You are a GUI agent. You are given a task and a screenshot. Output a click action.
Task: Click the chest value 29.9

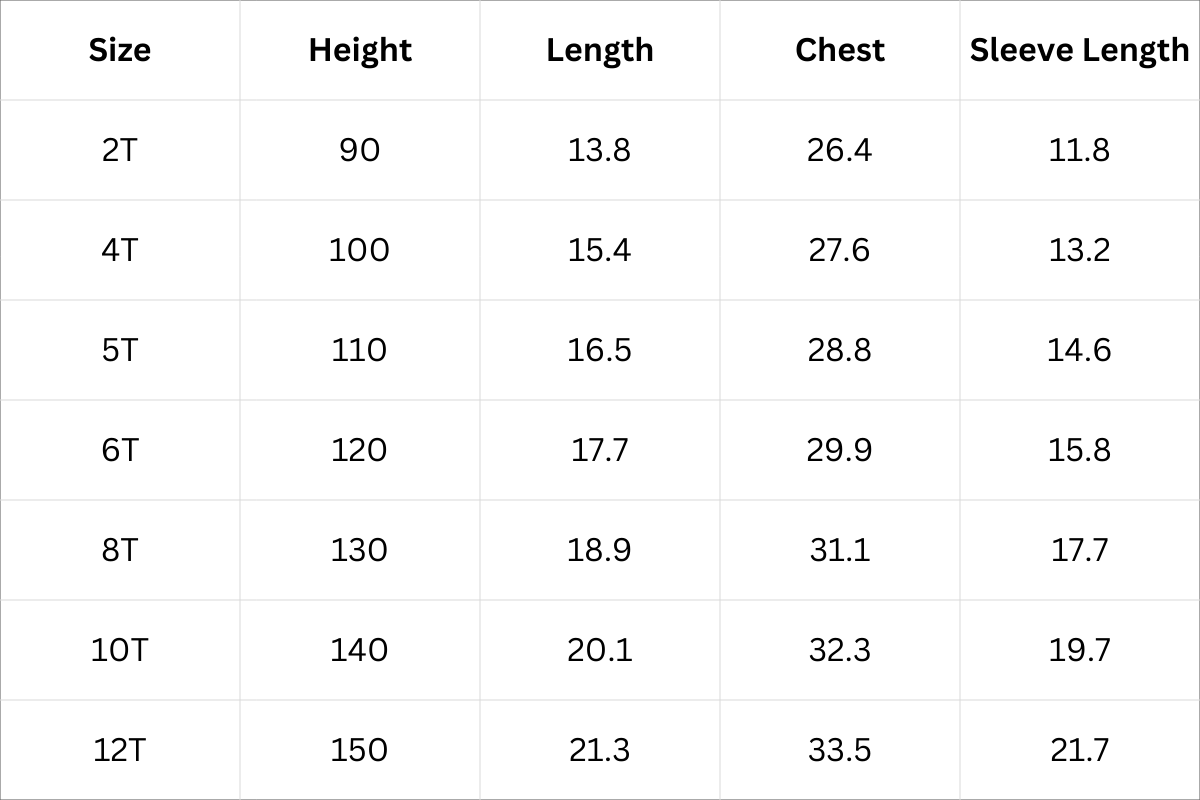(840, 450)
